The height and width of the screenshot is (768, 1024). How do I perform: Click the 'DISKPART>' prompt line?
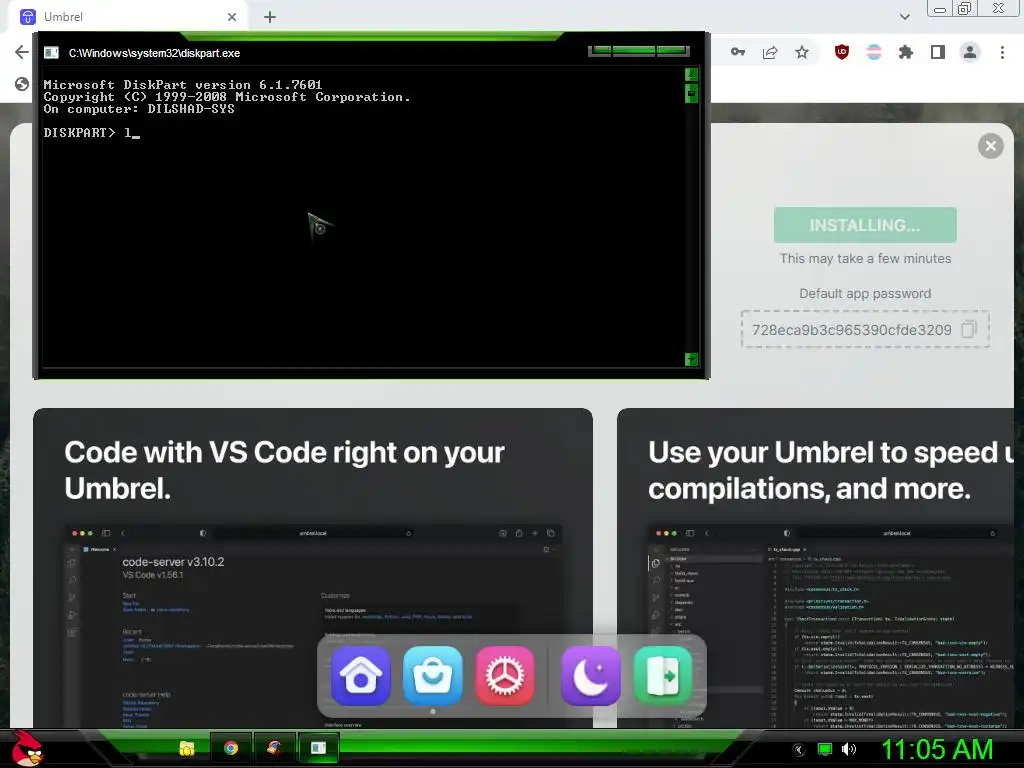[91, 133]
